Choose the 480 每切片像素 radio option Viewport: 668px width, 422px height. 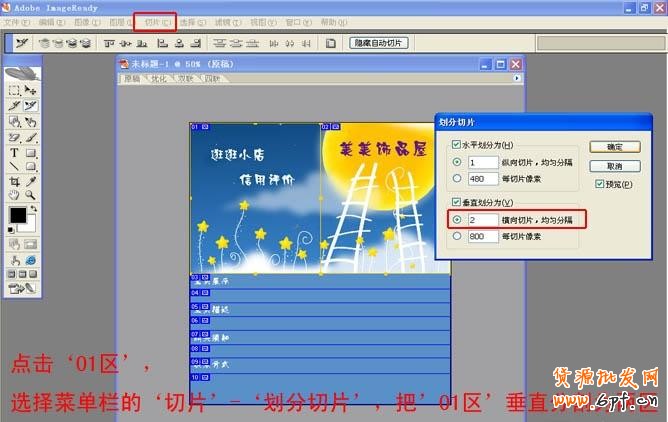[457, 178]
